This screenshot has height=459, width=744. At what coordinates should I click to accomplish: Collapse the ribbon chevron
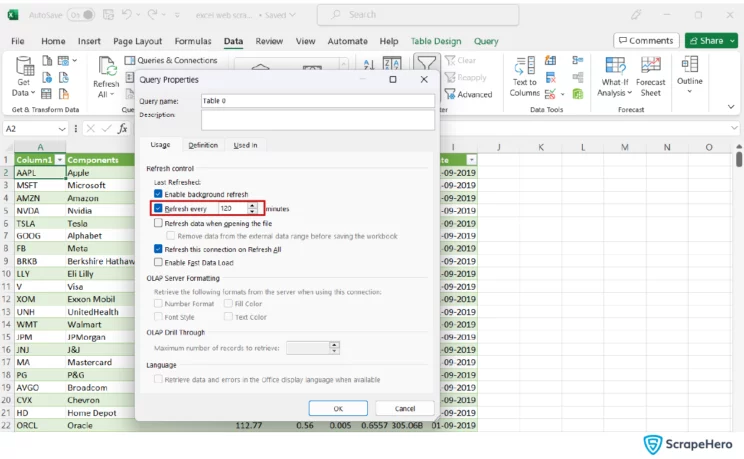tap(731, 107)
